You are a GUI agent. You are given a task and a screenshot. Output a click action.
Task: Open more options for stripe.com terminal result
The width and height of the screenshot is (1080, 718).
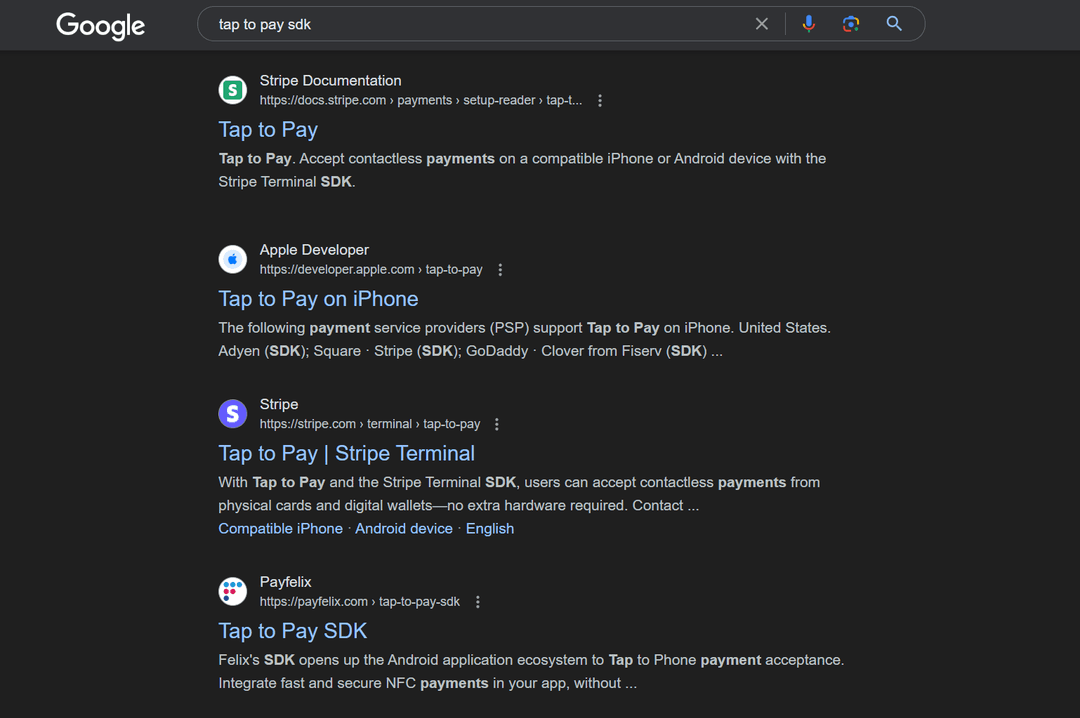tap(497, 424)
